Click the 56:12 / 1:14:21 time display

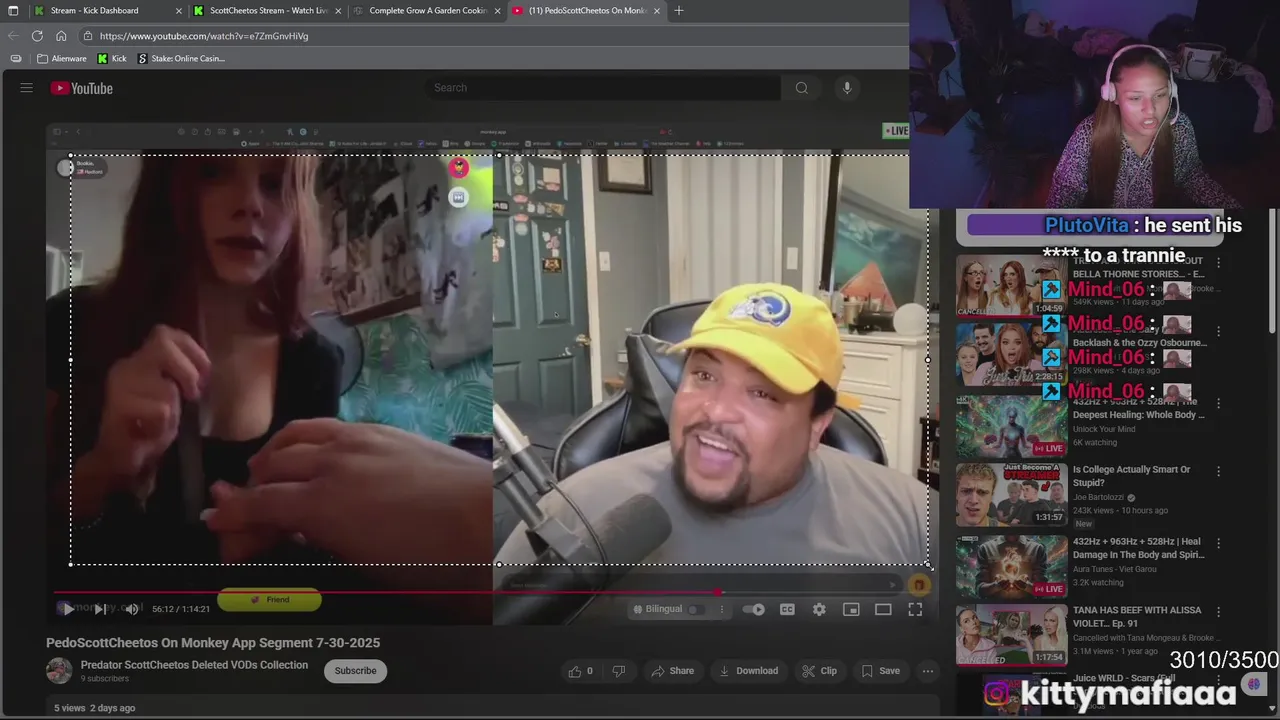pyautogui.click(x=183, y=609)
